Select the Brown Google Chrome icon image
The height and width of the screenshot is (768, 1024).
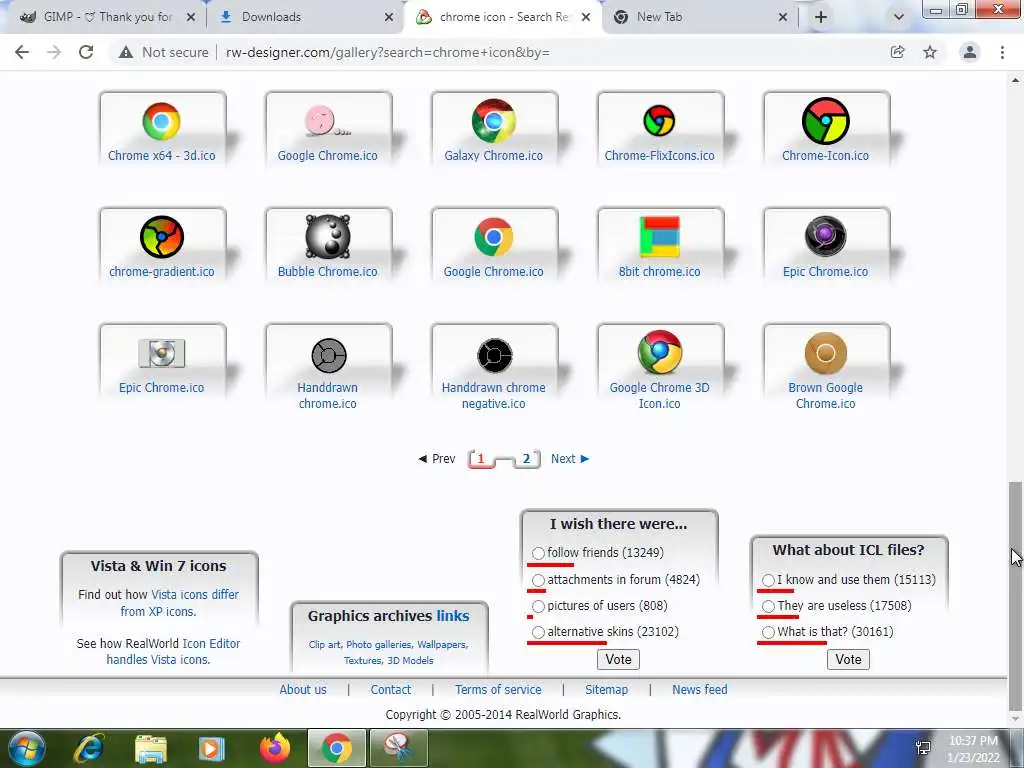(x=825, y=353)
